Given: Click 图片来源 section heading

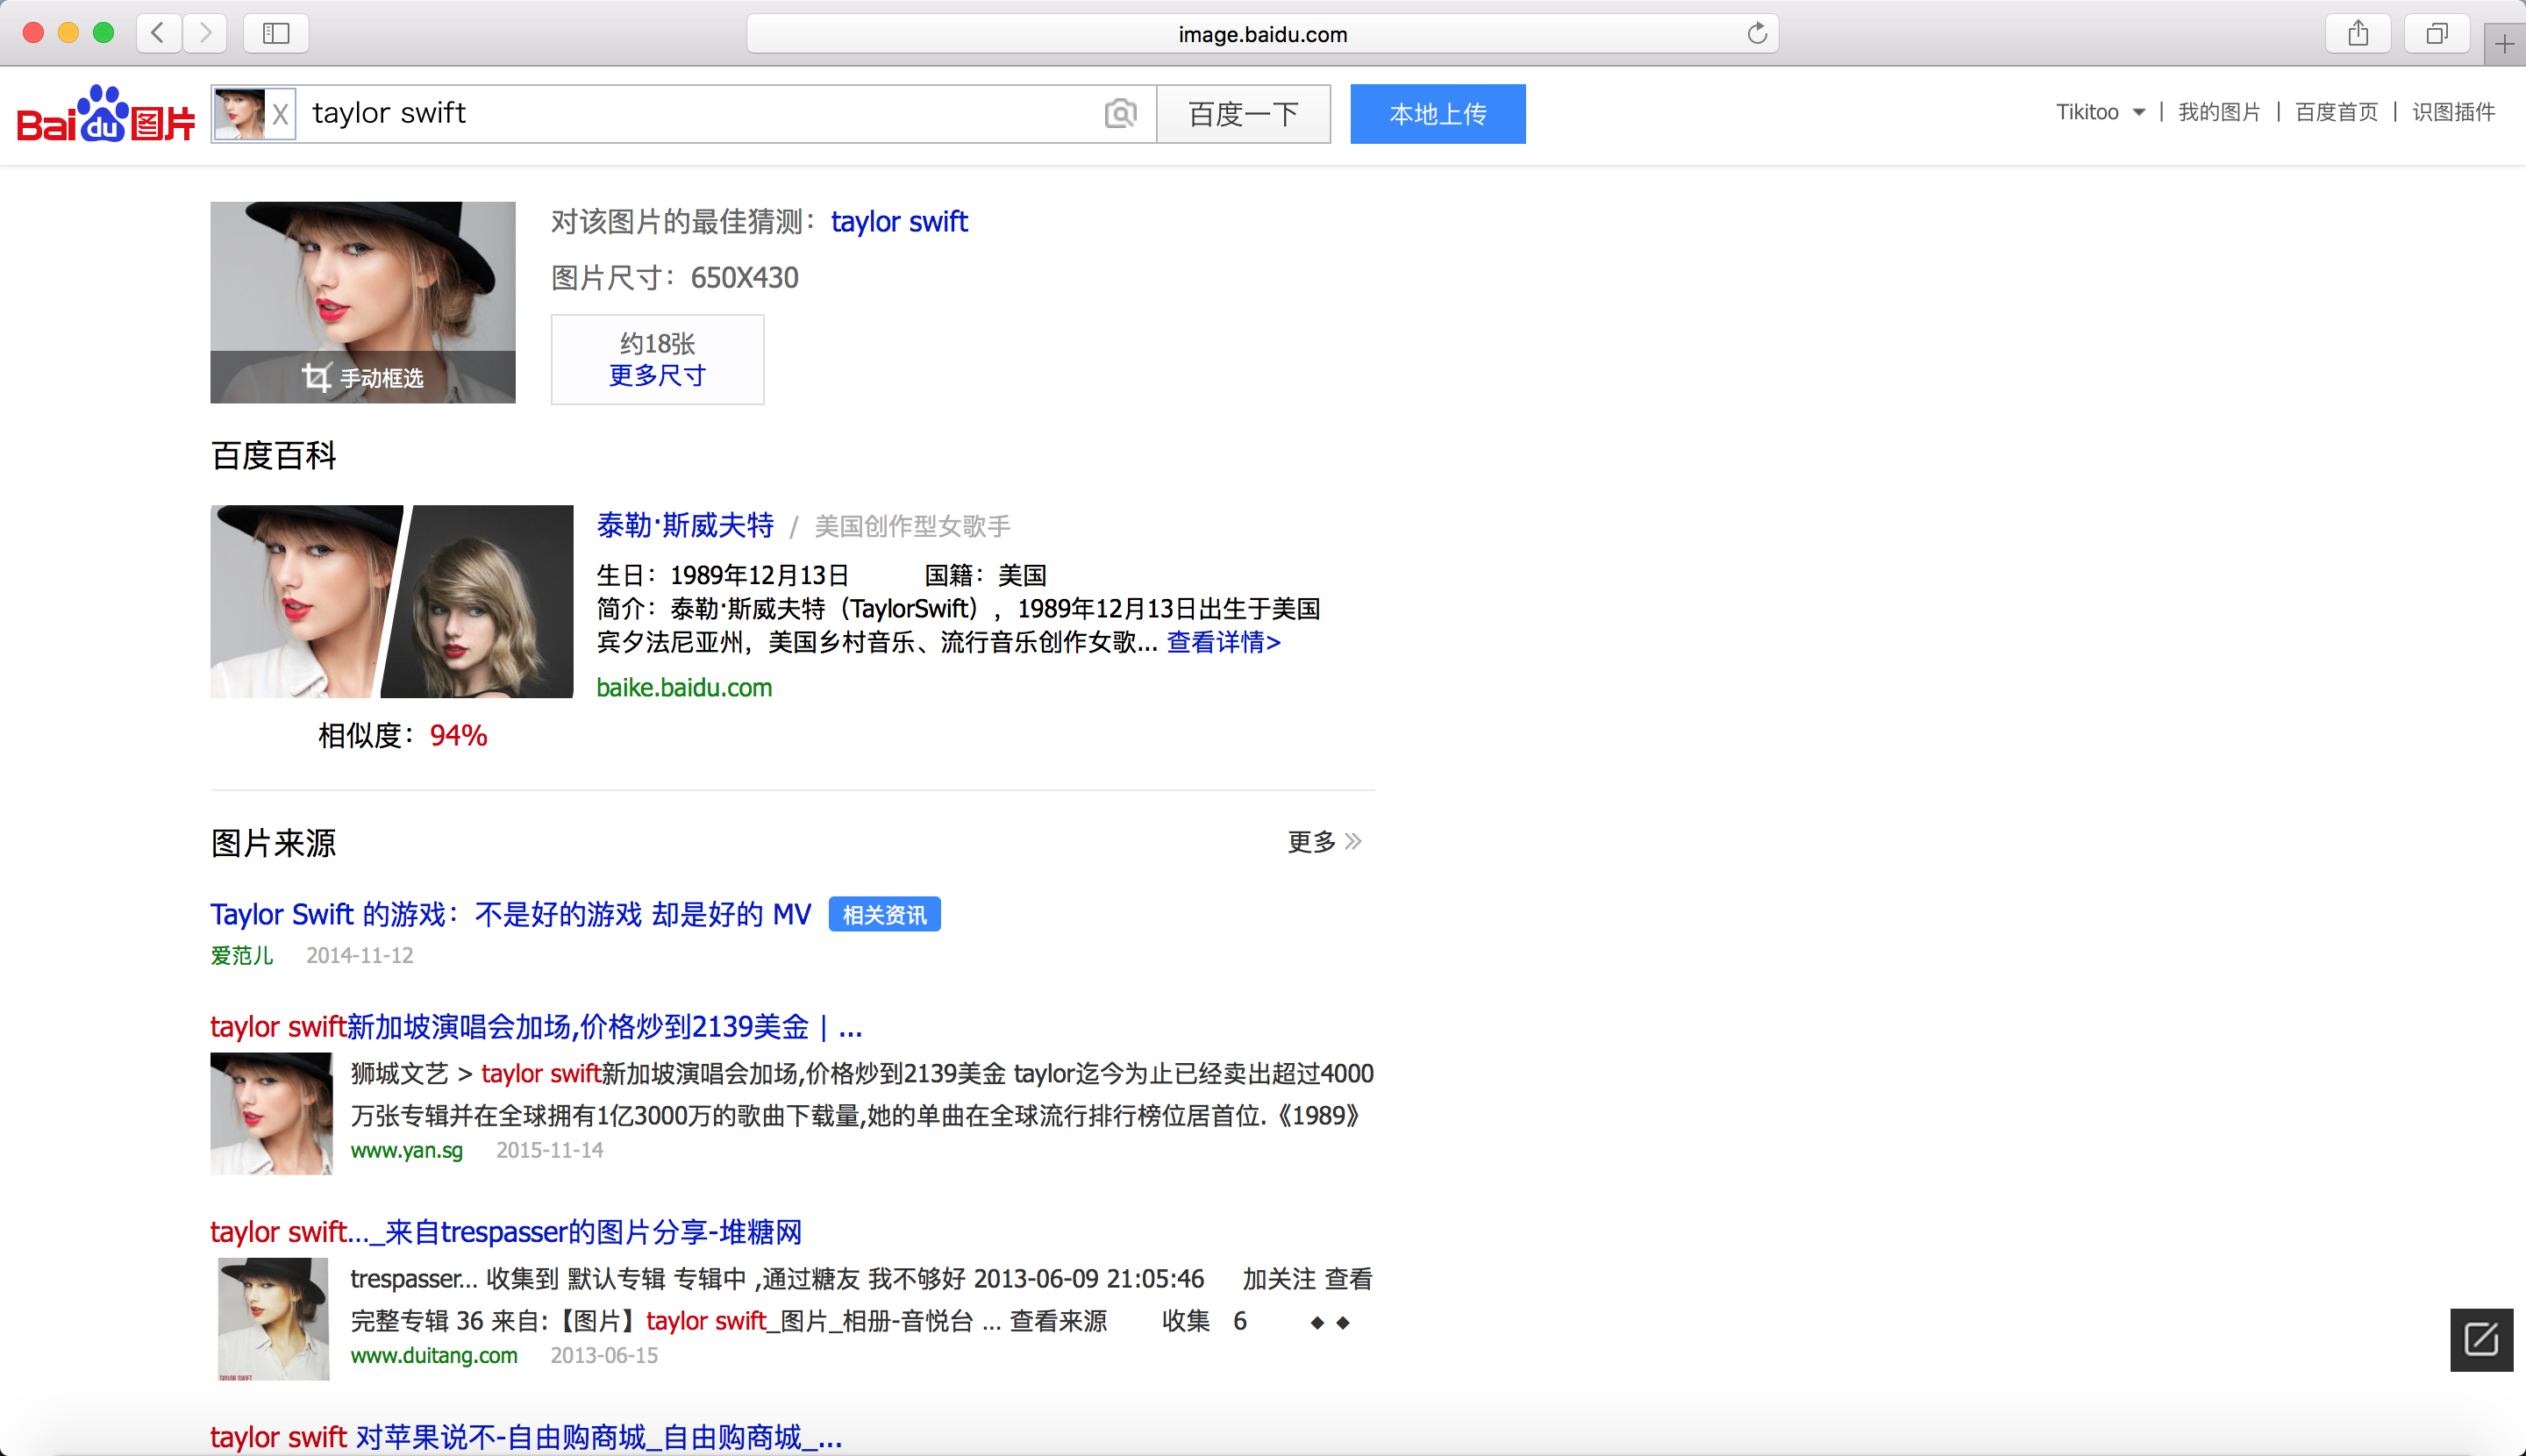Looking at the screenshot, I should pyautogui.click(x=273, y=843).
